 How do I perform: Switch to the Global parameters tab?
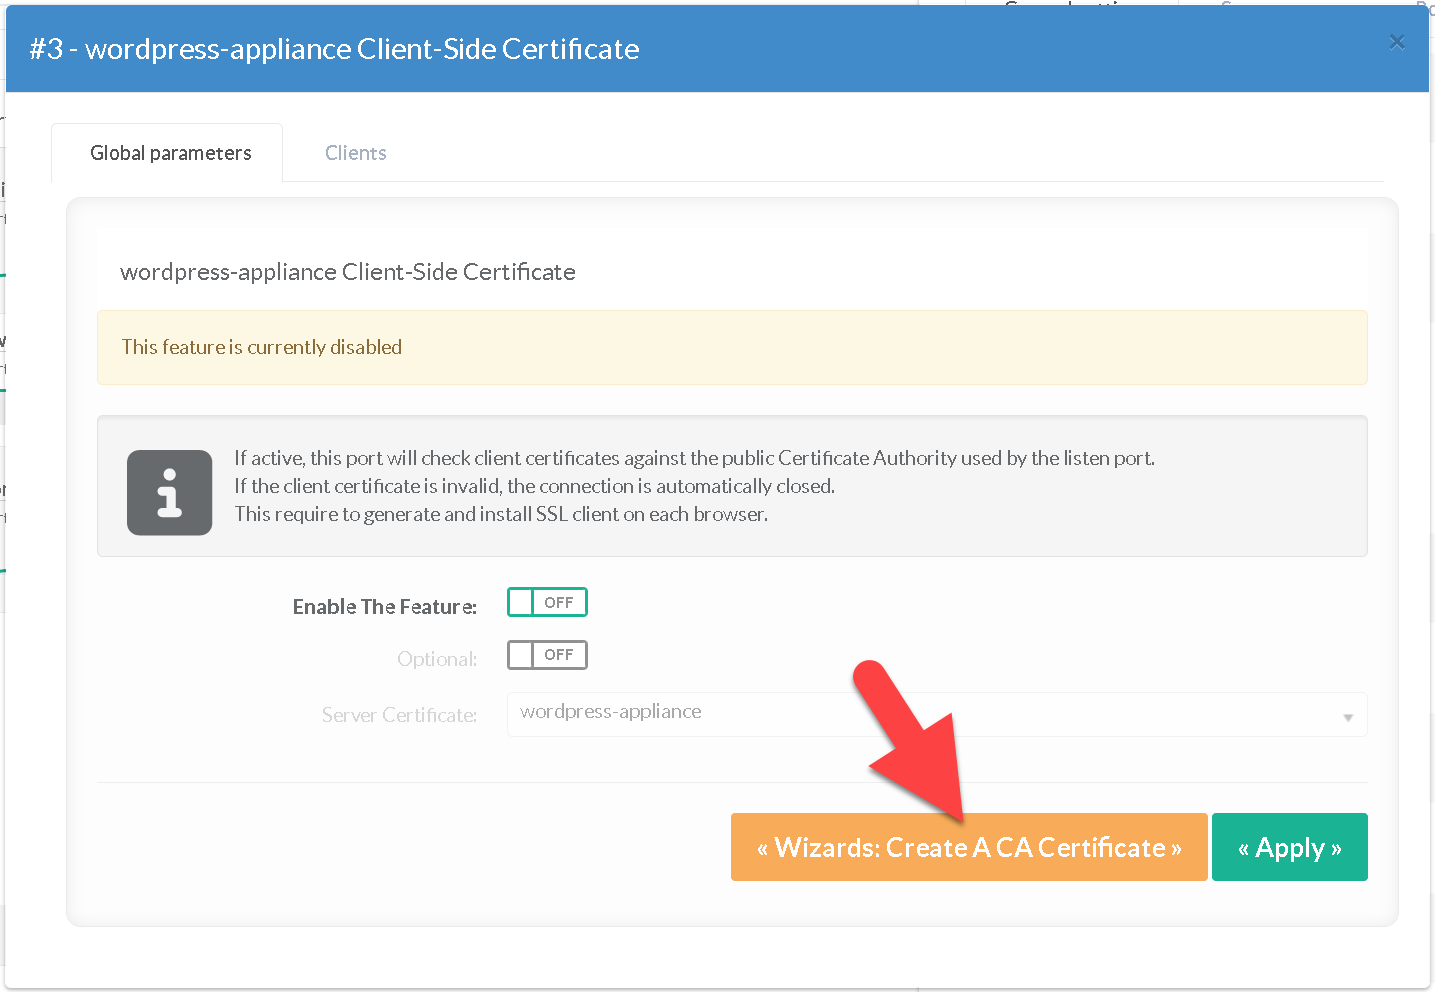pos(170,153)
